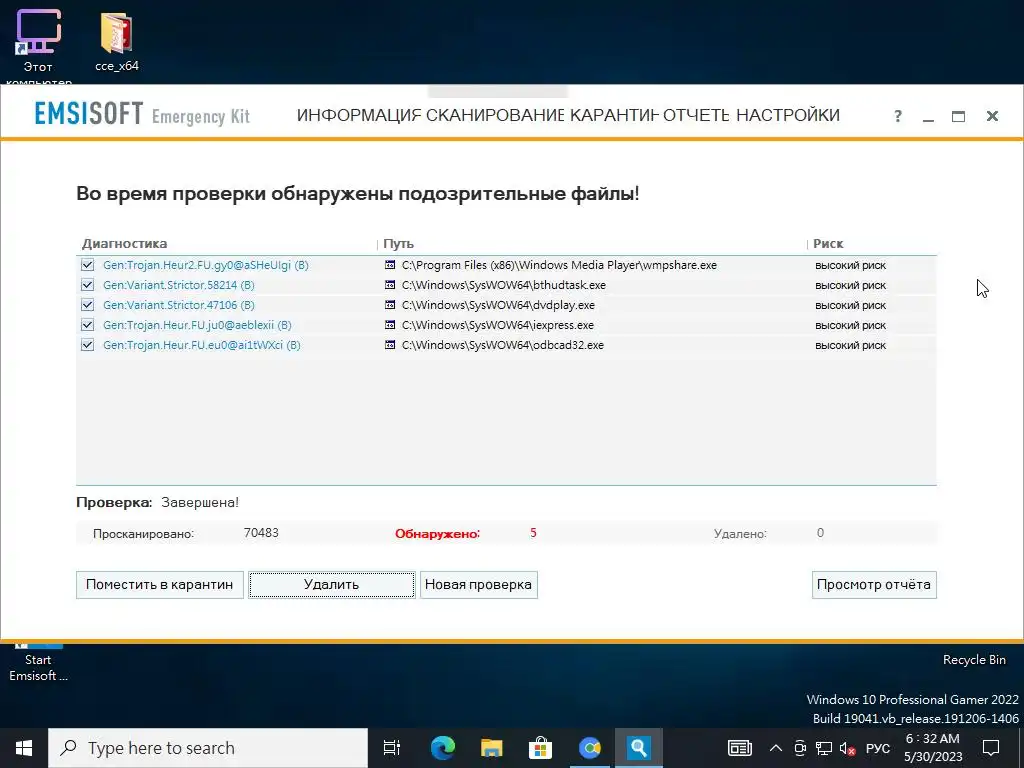
Task: Click высокий риск in the odbcad32.exe row
Action: (850, 345)
